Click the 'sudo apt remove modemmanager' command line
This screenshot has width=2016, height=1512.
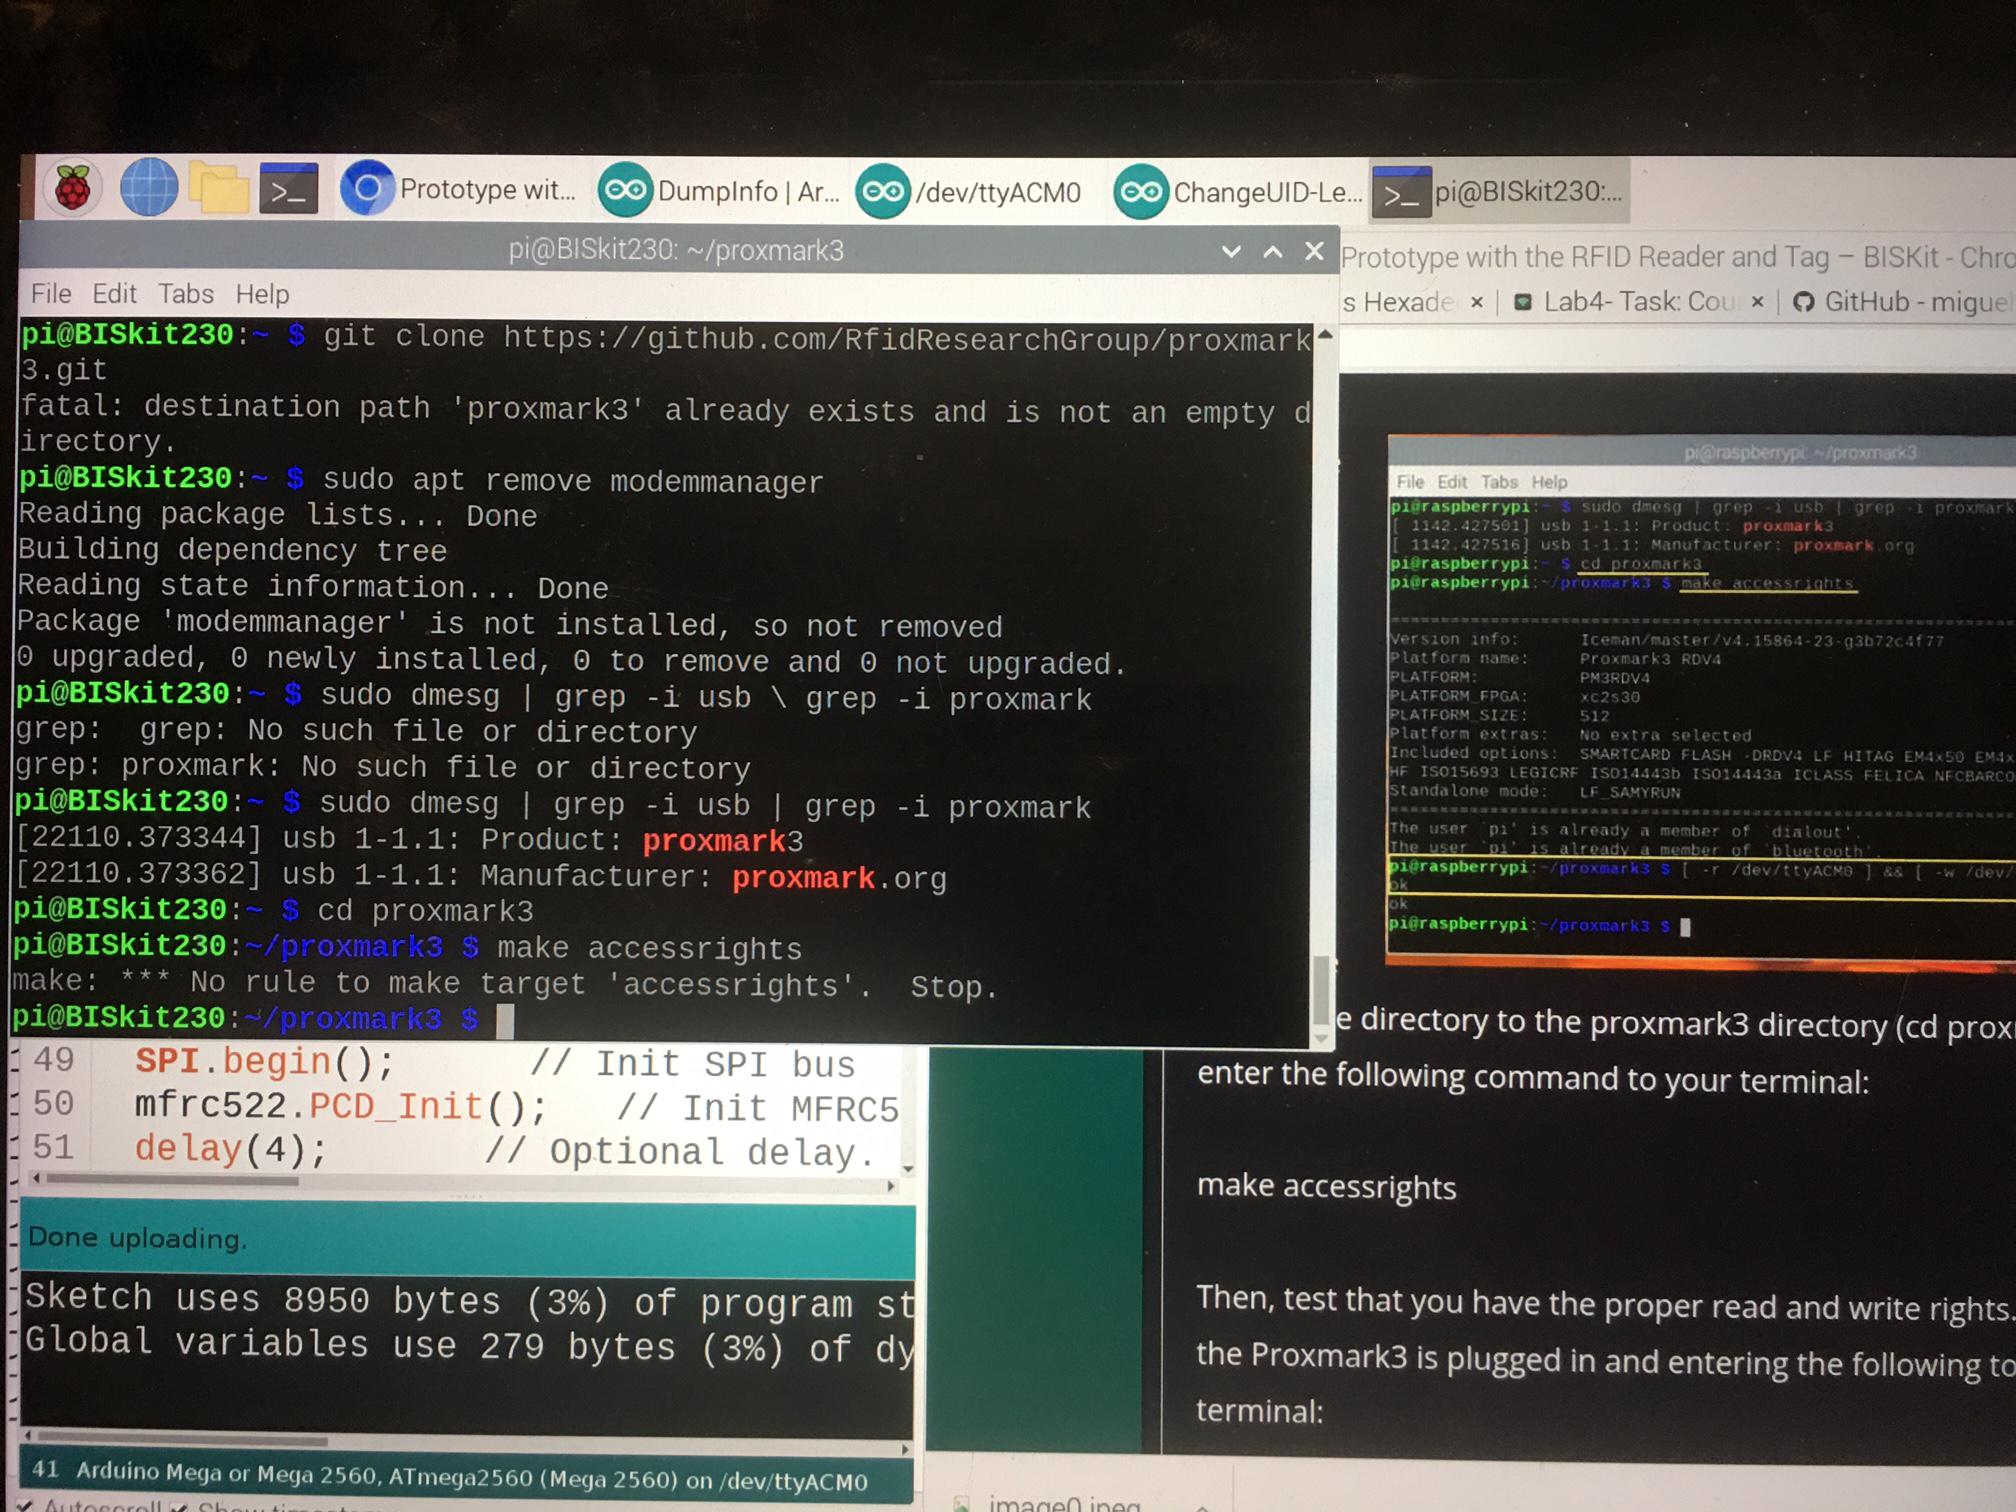tap(421, 480)
